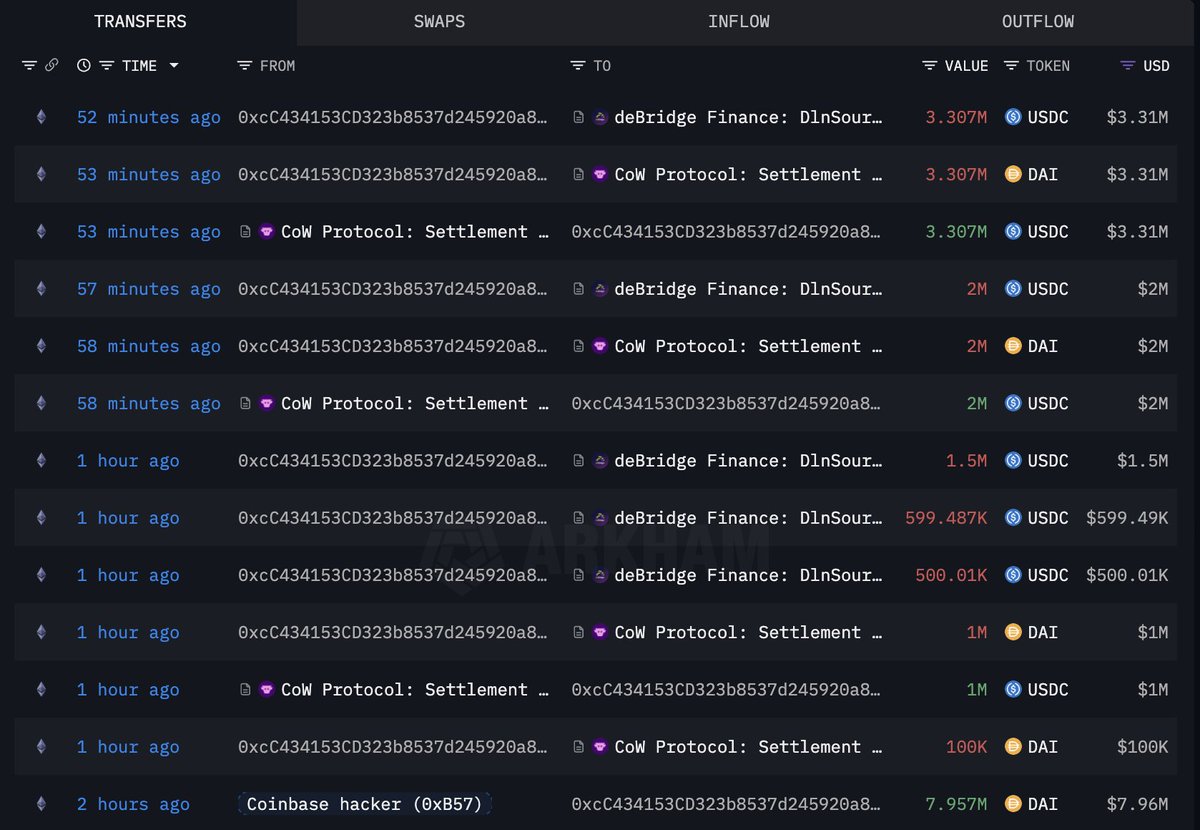1200x830 pixels.
Task: Click the $599.49K USD amount
Action: [1127, 518]
